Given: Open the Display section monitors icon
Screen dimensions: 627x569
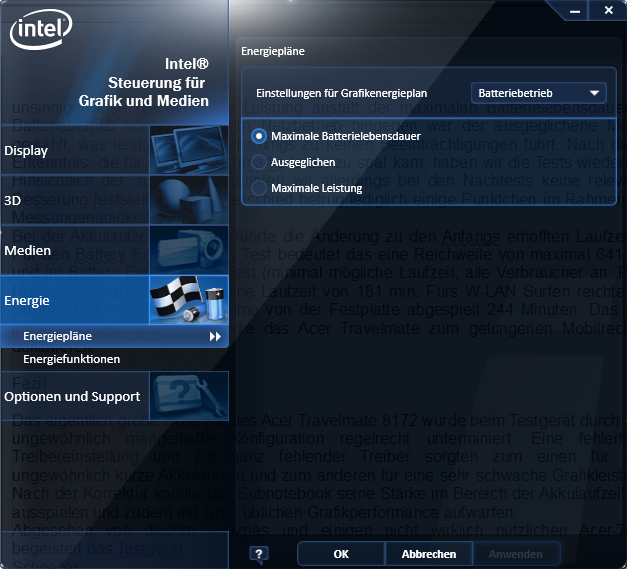Looking at the screenshot, I should click(x=189, y=150).
